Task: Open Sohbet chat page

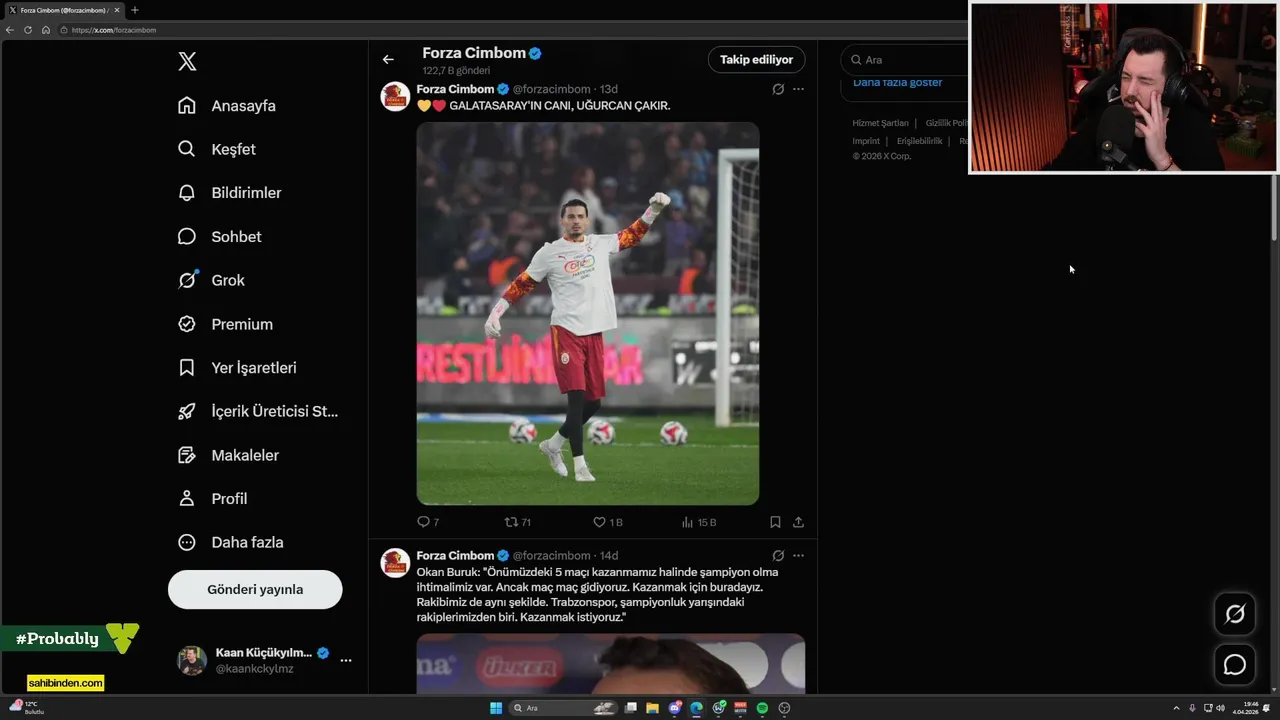Action: pyautogui.click(x=220, y=237)
